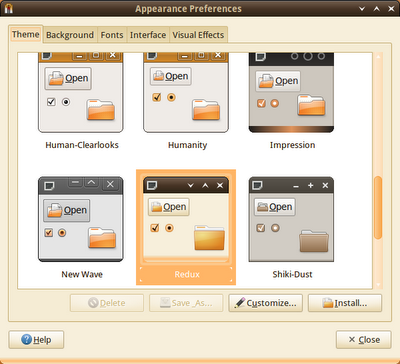Click the folder icon in Humanity preview
The width and height of the screenshot is (400, 364).
[206, 109]
